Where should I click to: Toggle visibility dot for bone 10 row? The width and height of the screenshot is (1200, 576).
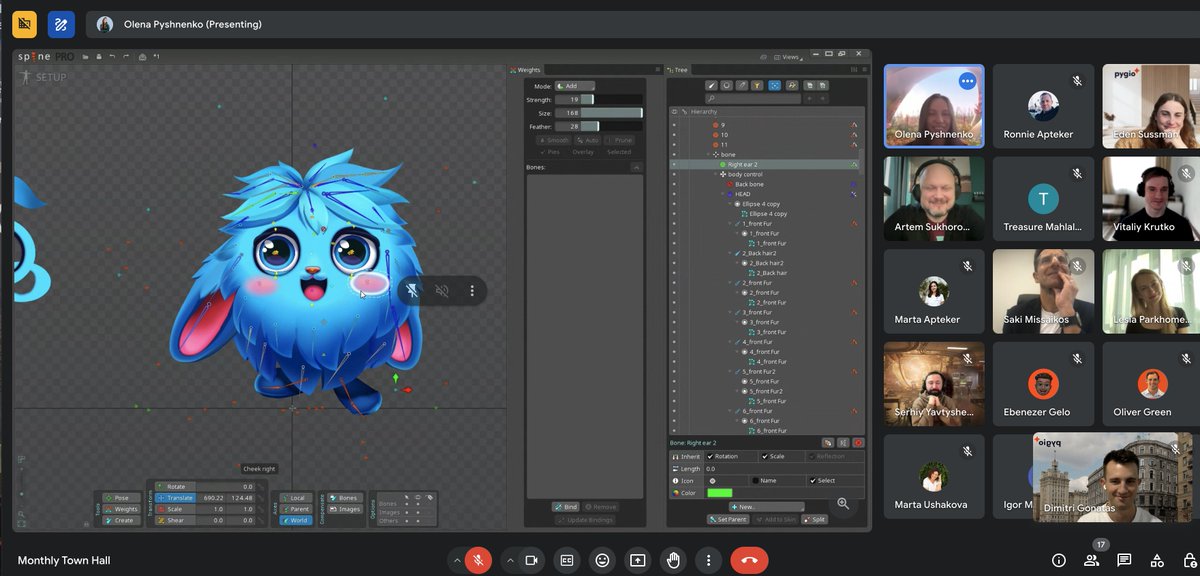[674, 134]
